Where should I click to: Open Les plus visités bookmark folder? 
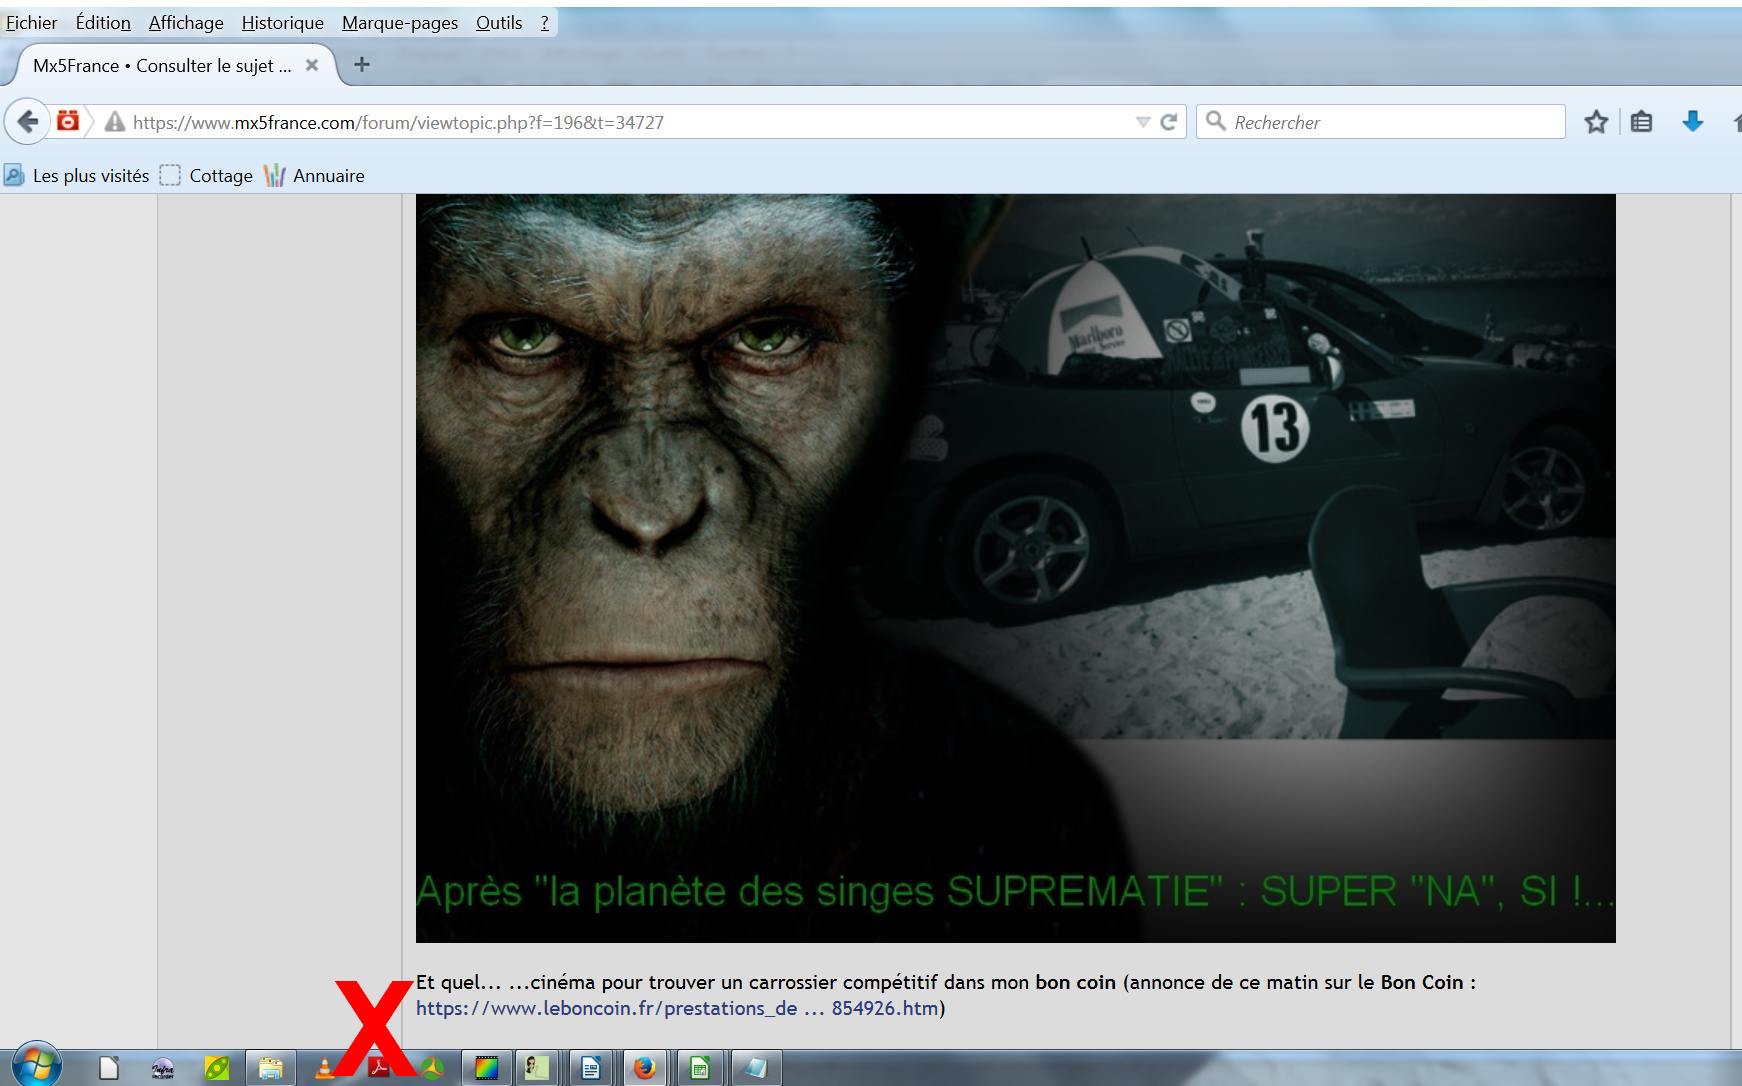click(77, 176)
